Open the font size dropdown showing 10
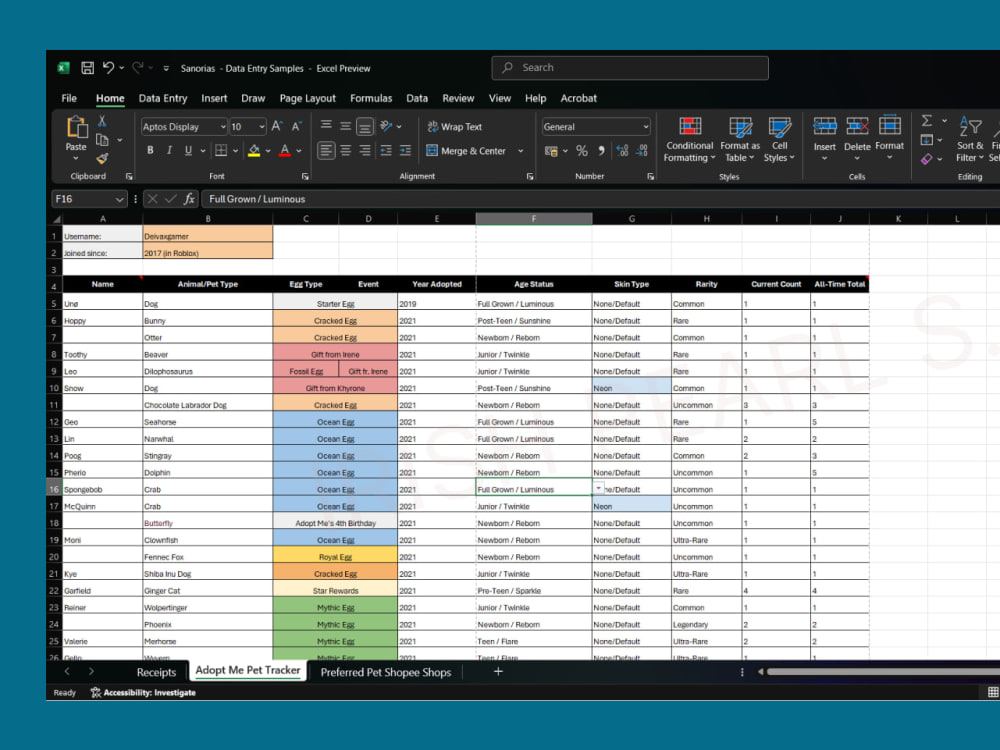 pos(261,127)
